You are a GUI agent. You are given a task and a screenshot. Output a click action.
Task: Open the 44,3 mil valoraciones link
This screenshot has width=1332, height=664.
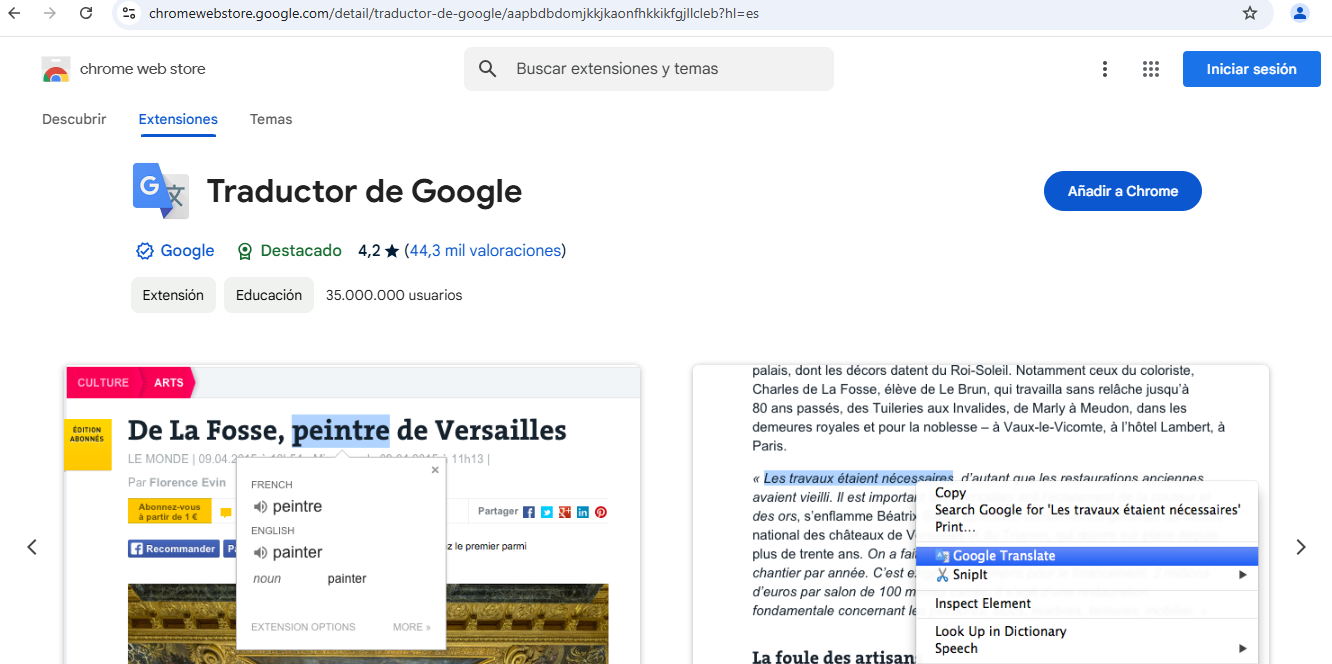tap(484, 250)
